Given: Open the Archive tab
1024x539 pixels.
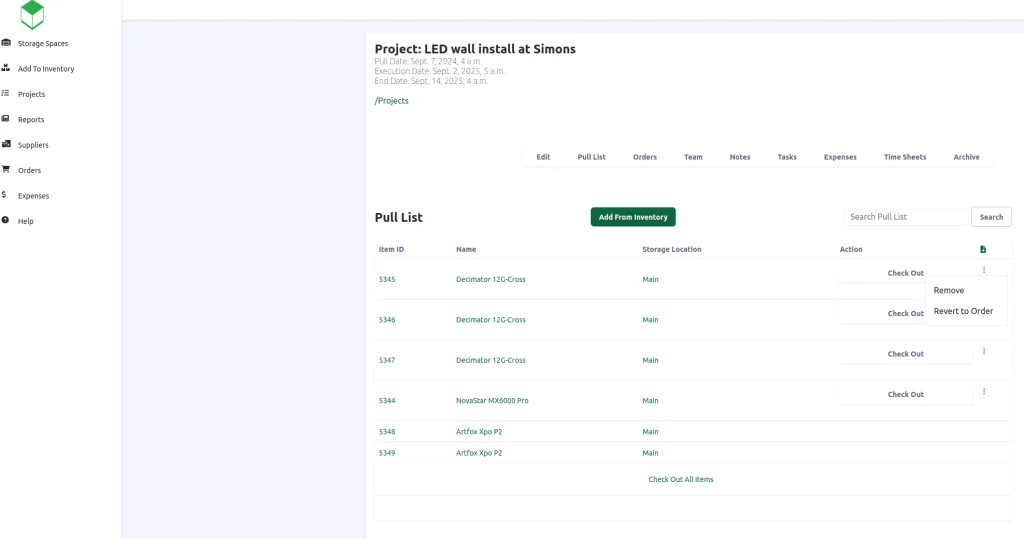Looking at the screenshot, I should (966, 157).
